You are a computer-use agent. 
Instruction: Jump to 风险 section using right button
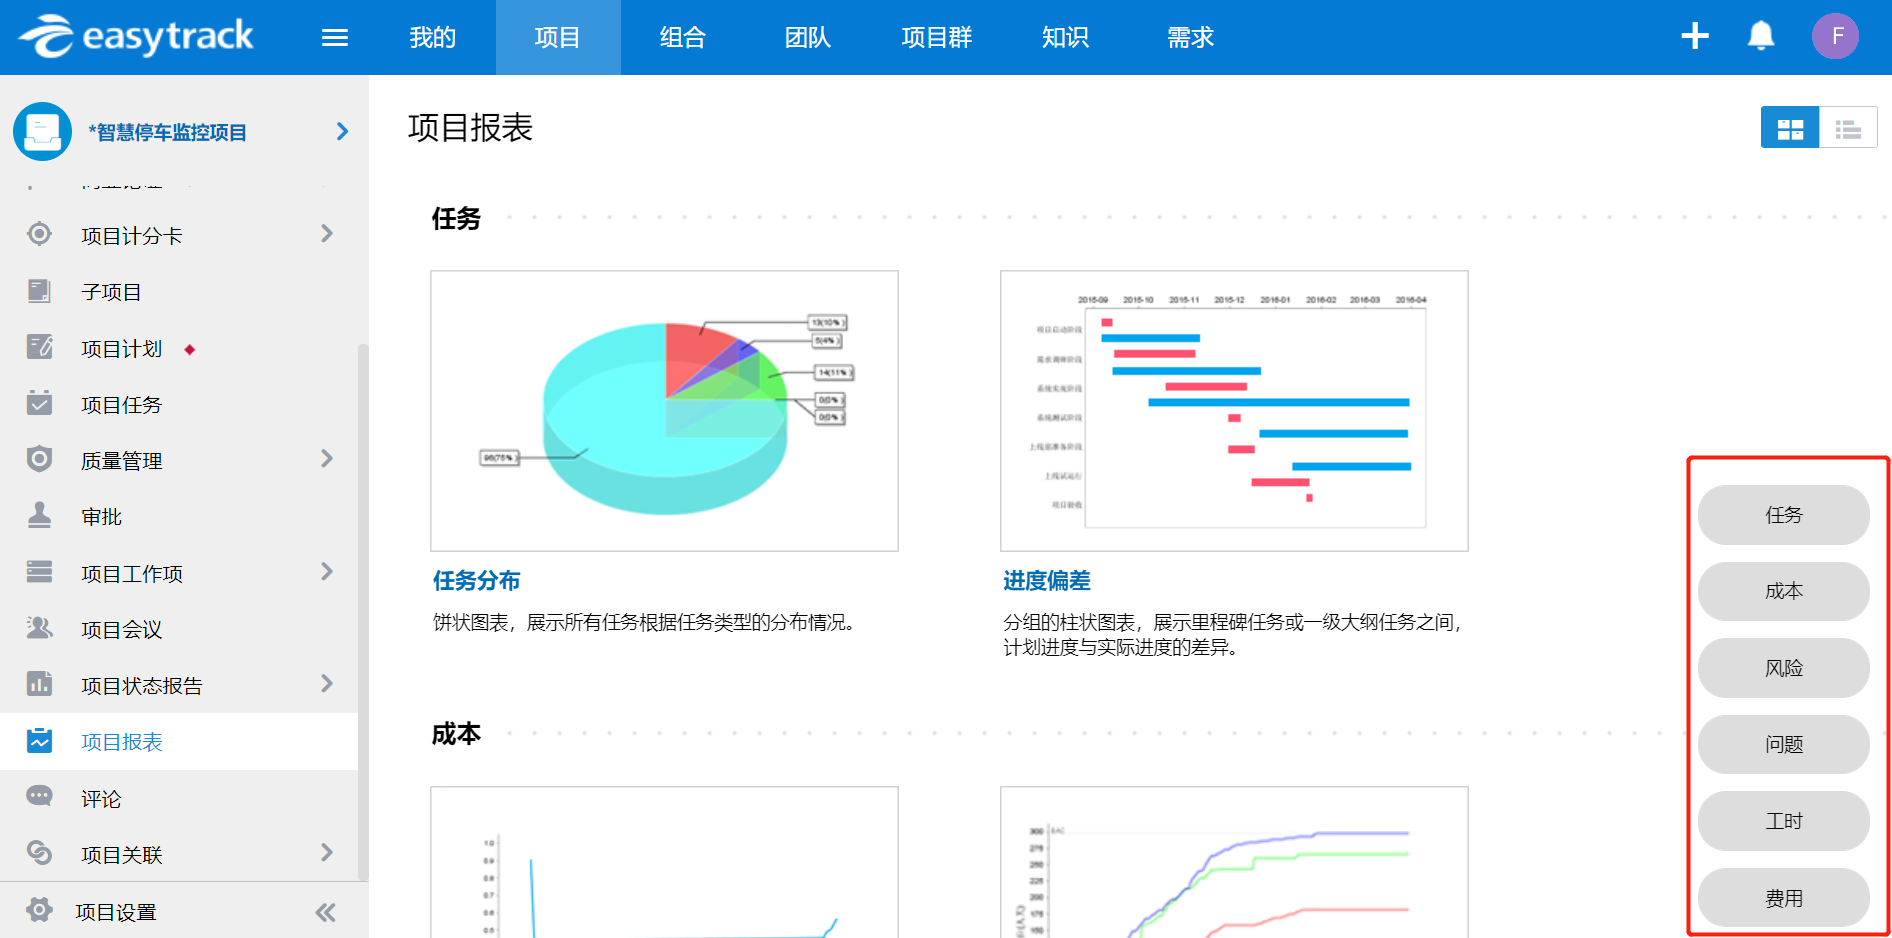click(x=1783, y=668)
